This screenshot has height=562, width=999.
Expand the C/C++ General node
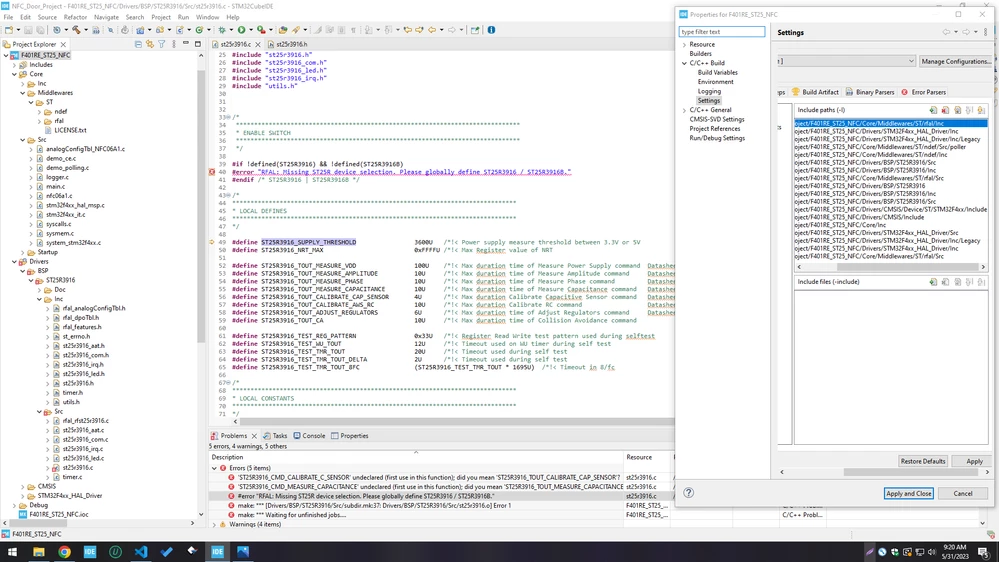[685, 110]
